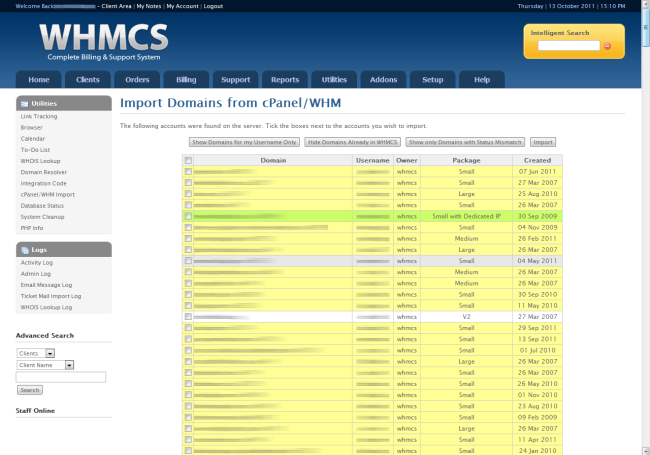Open To-Do List in sidebar
Viewport: 650px width, 455px height.
coord(35,150)
